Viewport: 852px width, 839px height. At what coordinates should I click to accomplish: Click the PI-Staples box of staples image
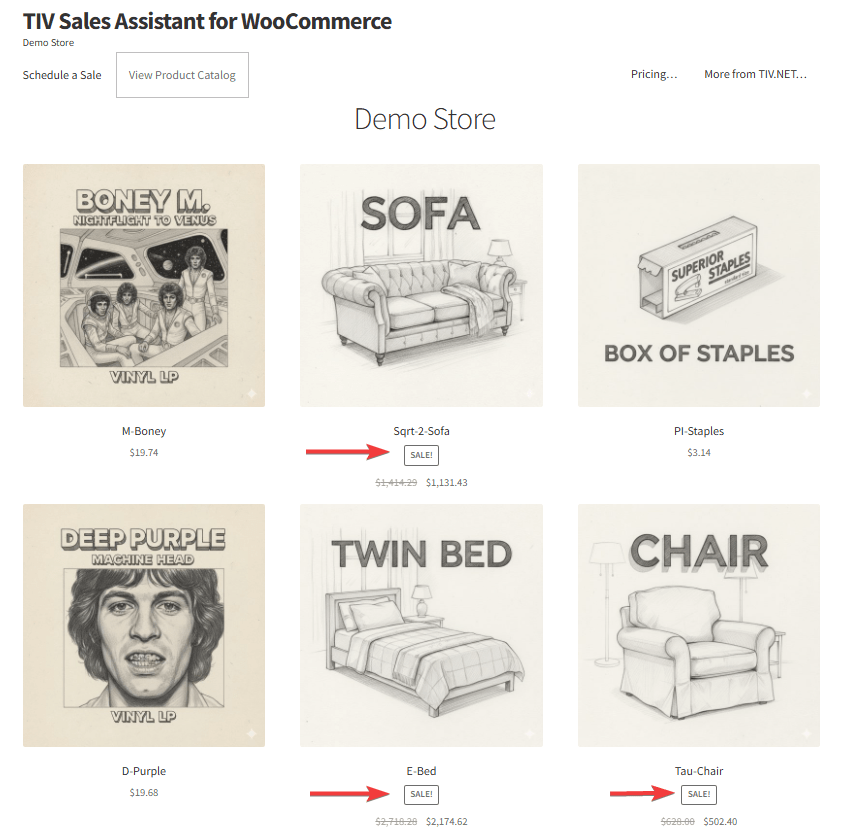pyautogui.click(x=698, y=285)
